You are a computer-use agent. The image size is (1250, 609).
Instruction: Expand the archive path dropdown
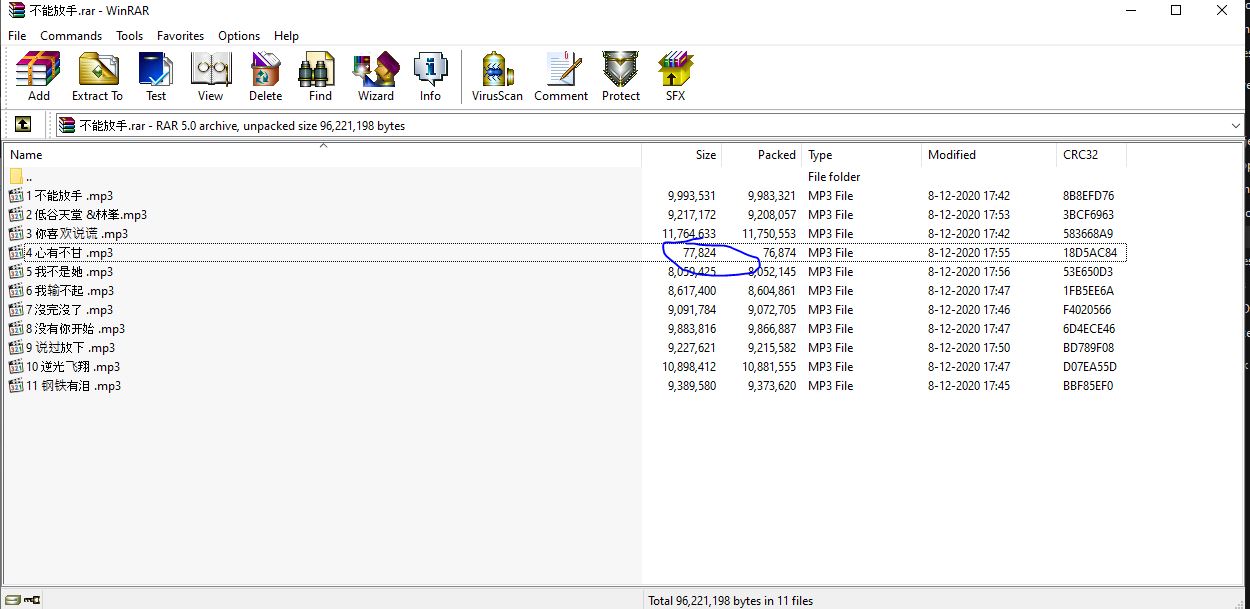tap(1236, 126)
